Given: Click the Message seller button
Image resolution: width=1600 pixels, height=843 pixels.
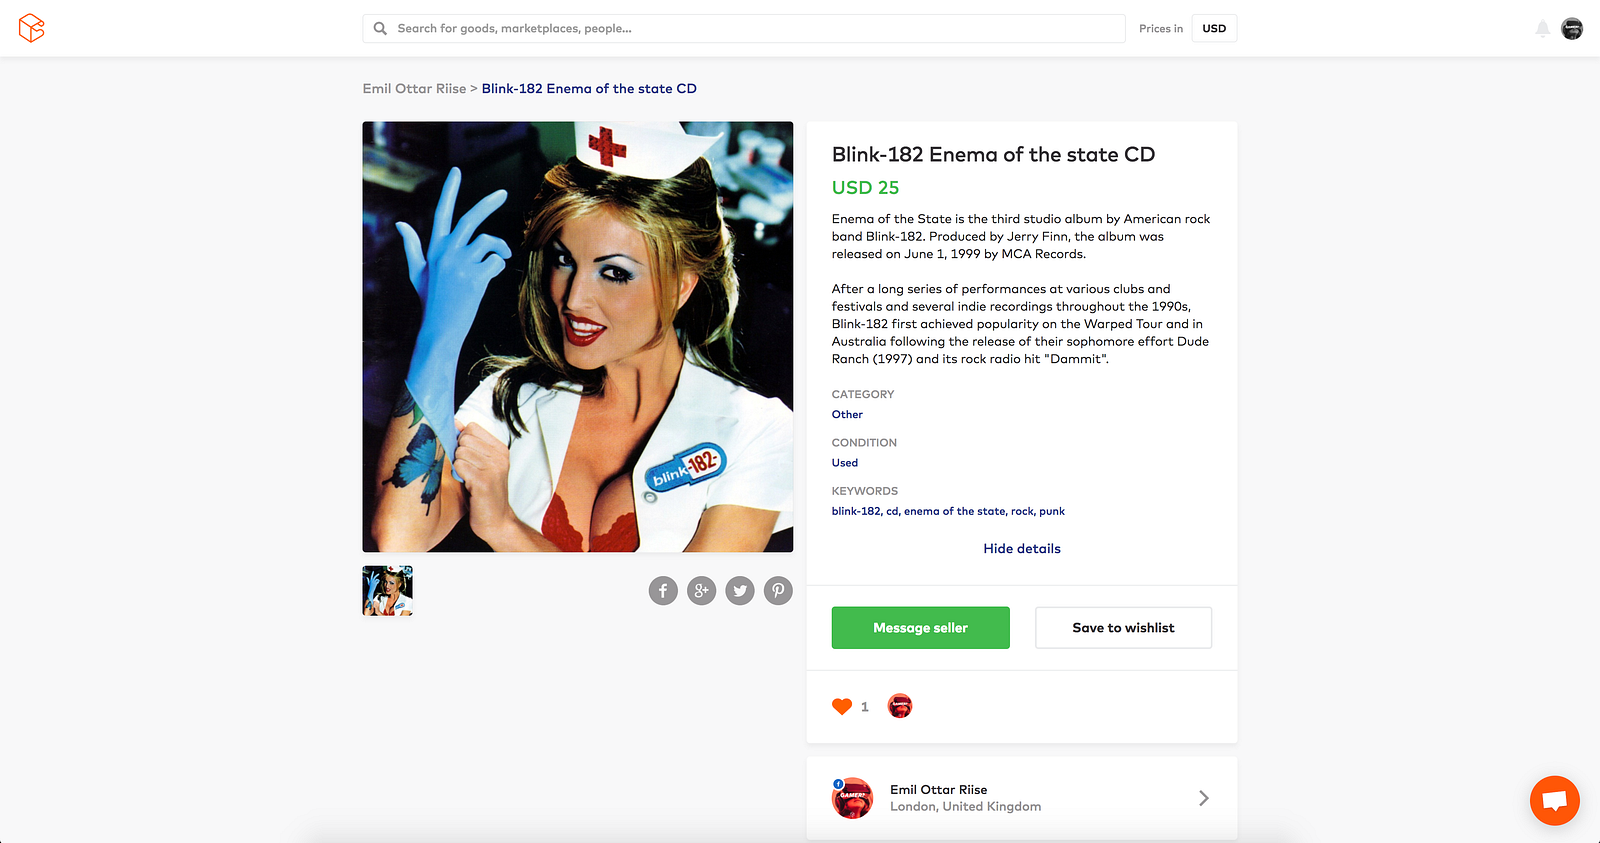Looking at the screenshot, I should (921, 628).
